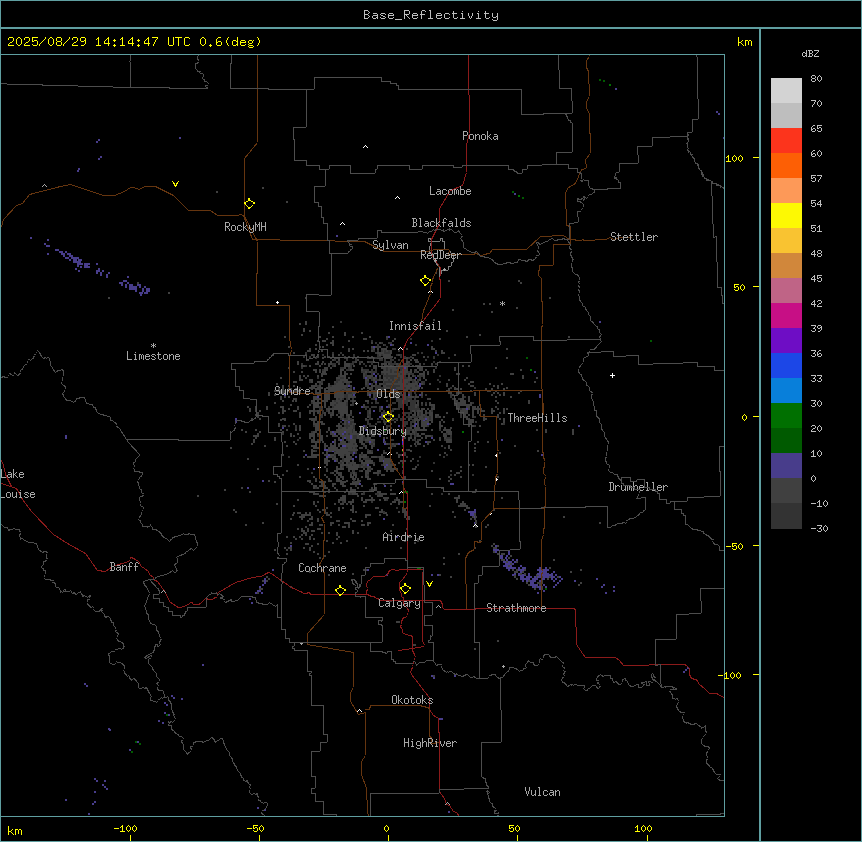Viewport: 862px width, 842px height.
Task: Select the purple 10 dBZ legend swatch
Action: point(786,466)
